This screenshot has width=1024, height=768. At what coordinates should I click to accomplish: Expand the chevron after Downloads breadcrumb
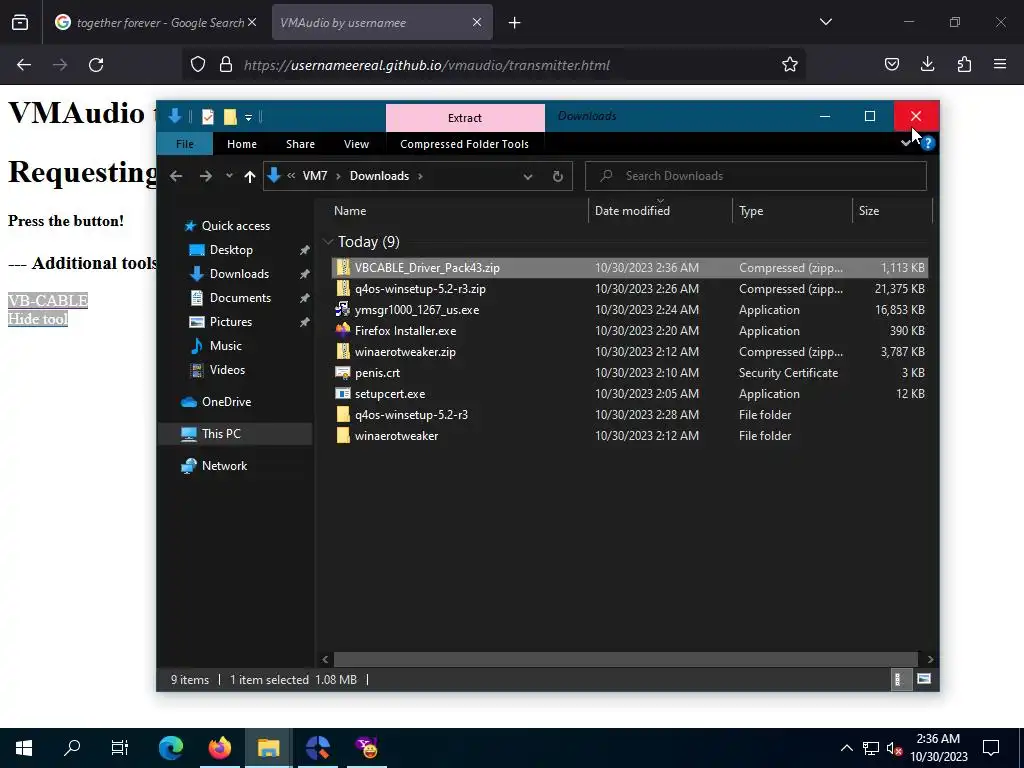[420, 176]
